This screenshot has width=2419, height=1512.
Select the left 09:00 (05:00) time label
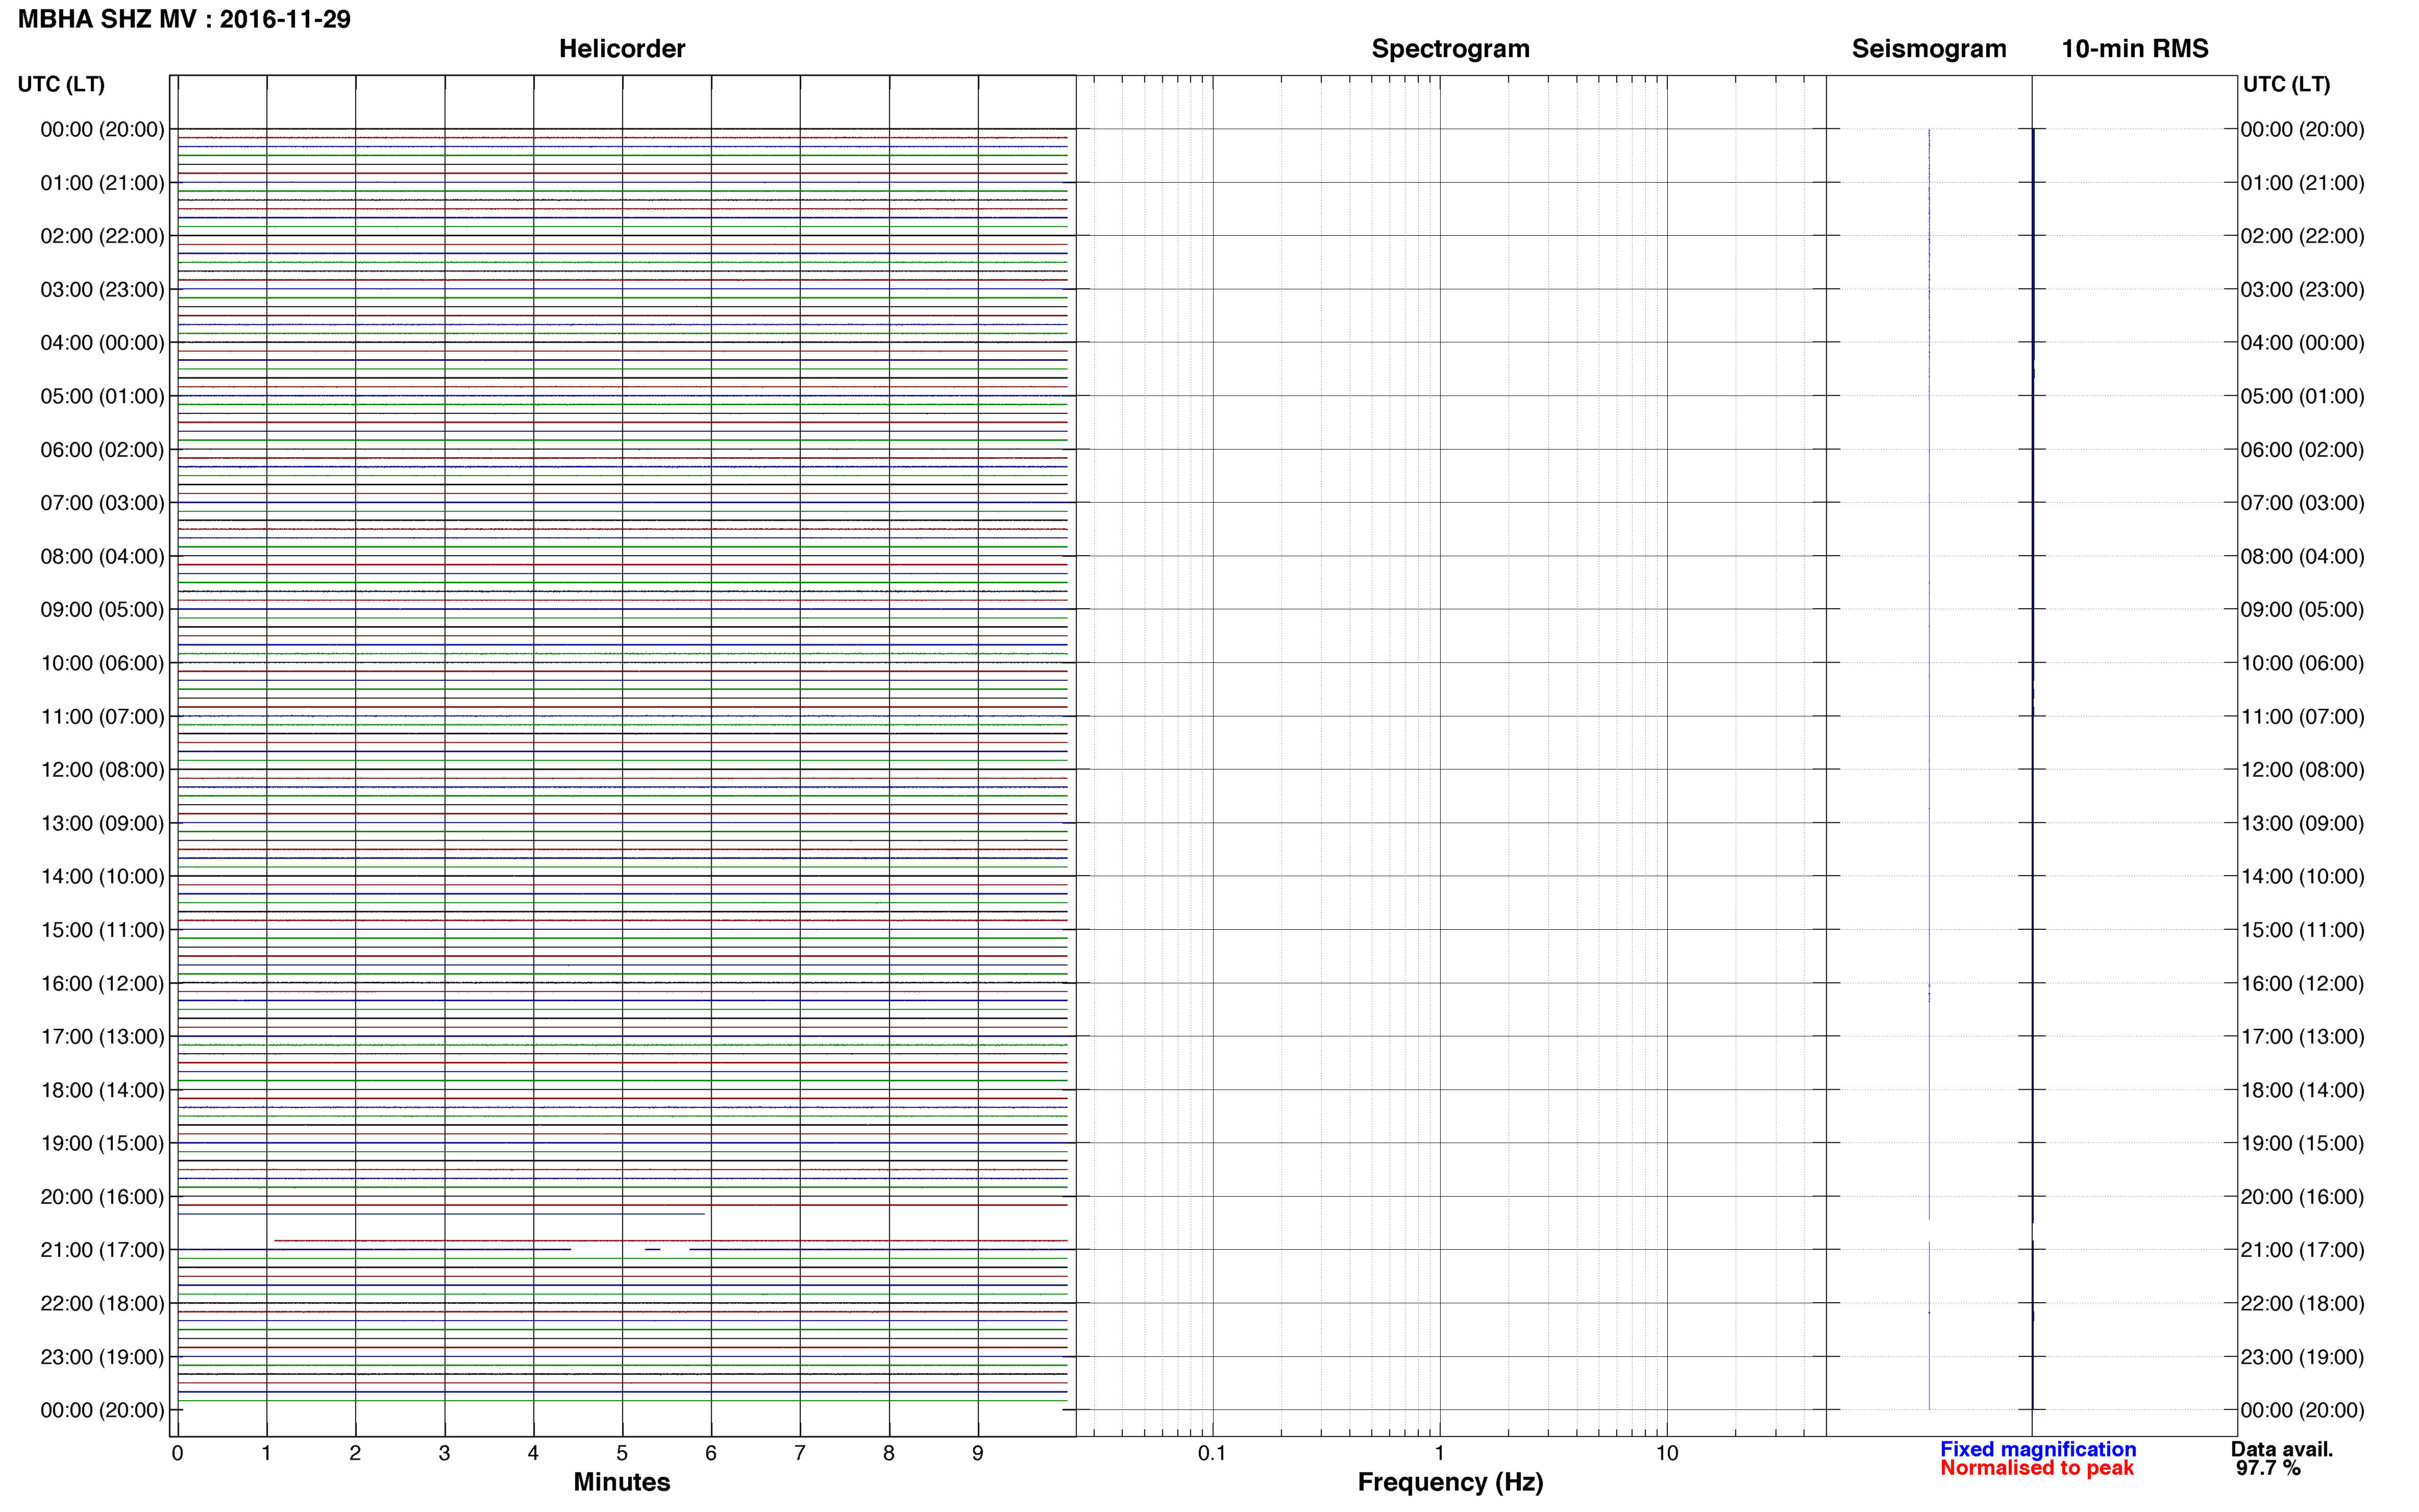(x=102, y=610)
